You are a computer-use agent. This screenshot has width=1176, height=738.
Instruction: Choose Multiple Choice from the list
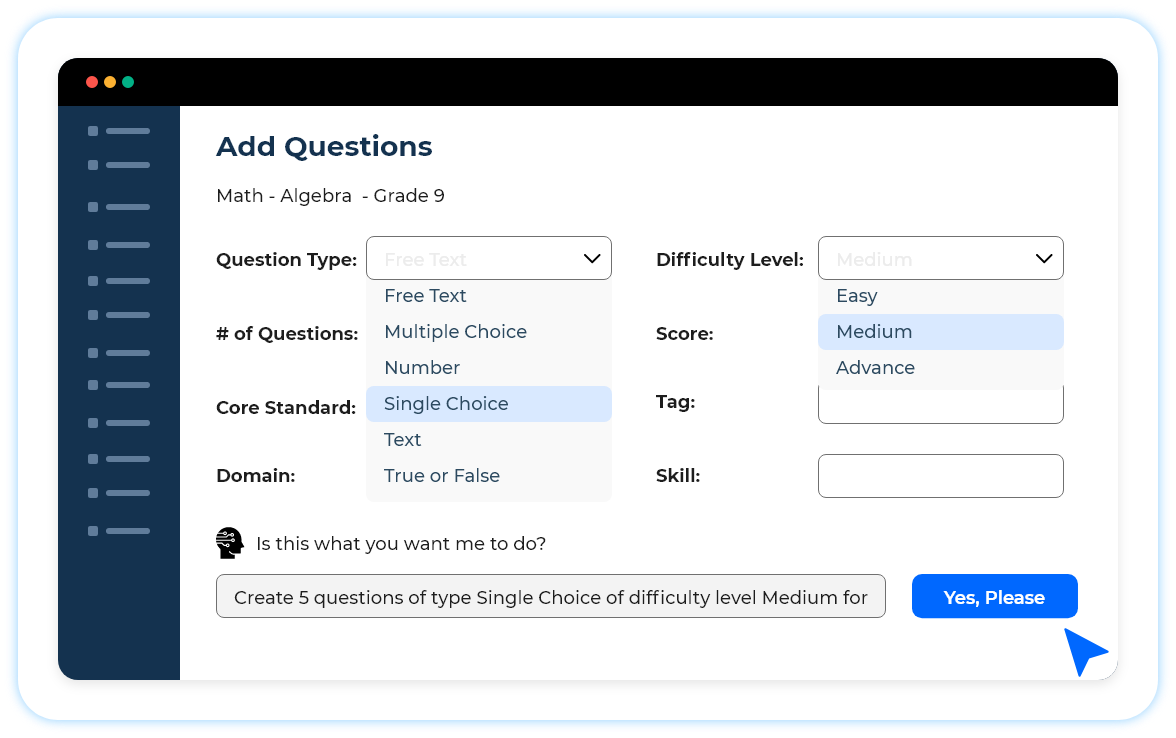tap(456, 332)
